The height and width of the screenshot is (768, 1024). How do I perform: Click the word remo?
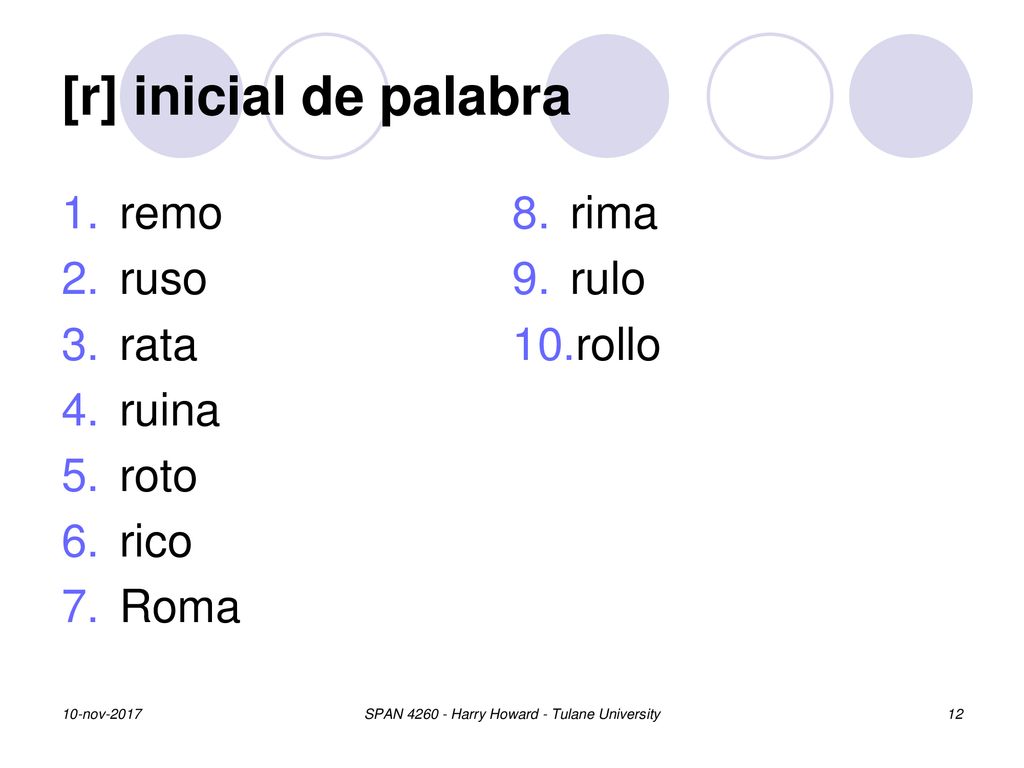point(171,215)
